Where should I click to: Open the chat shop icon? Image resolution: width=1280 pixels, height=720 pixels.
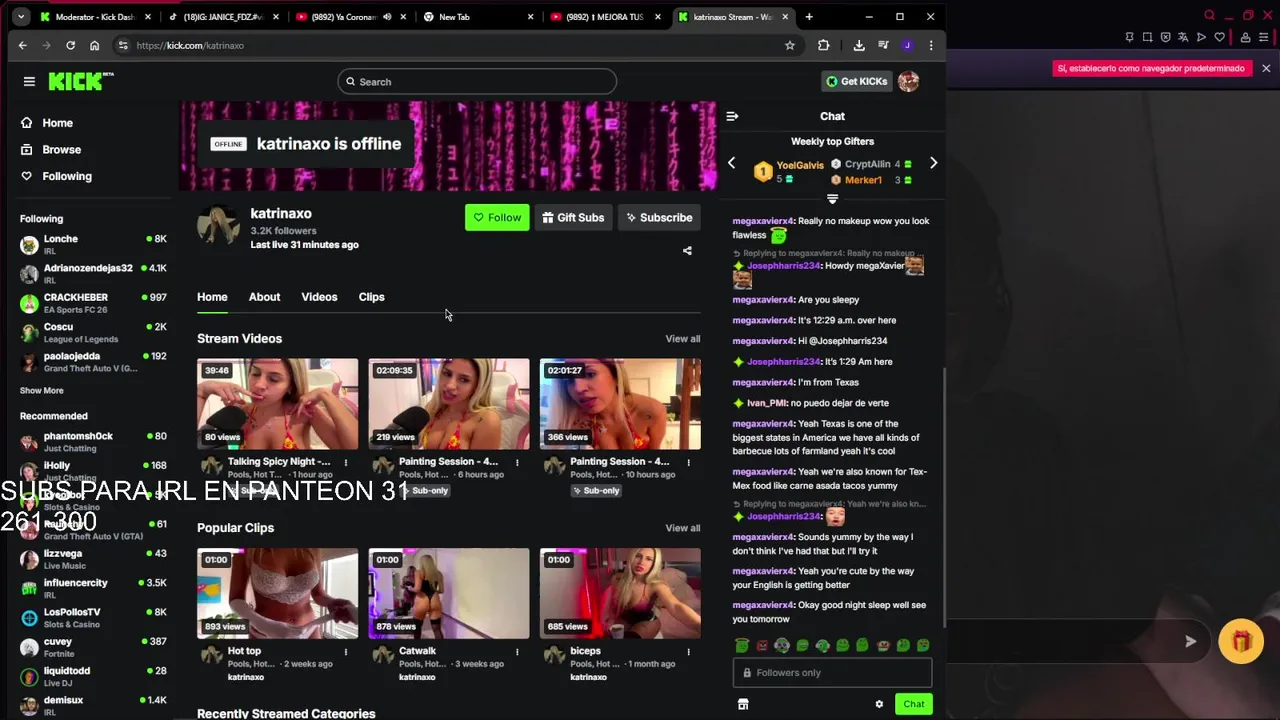point(743,704)
